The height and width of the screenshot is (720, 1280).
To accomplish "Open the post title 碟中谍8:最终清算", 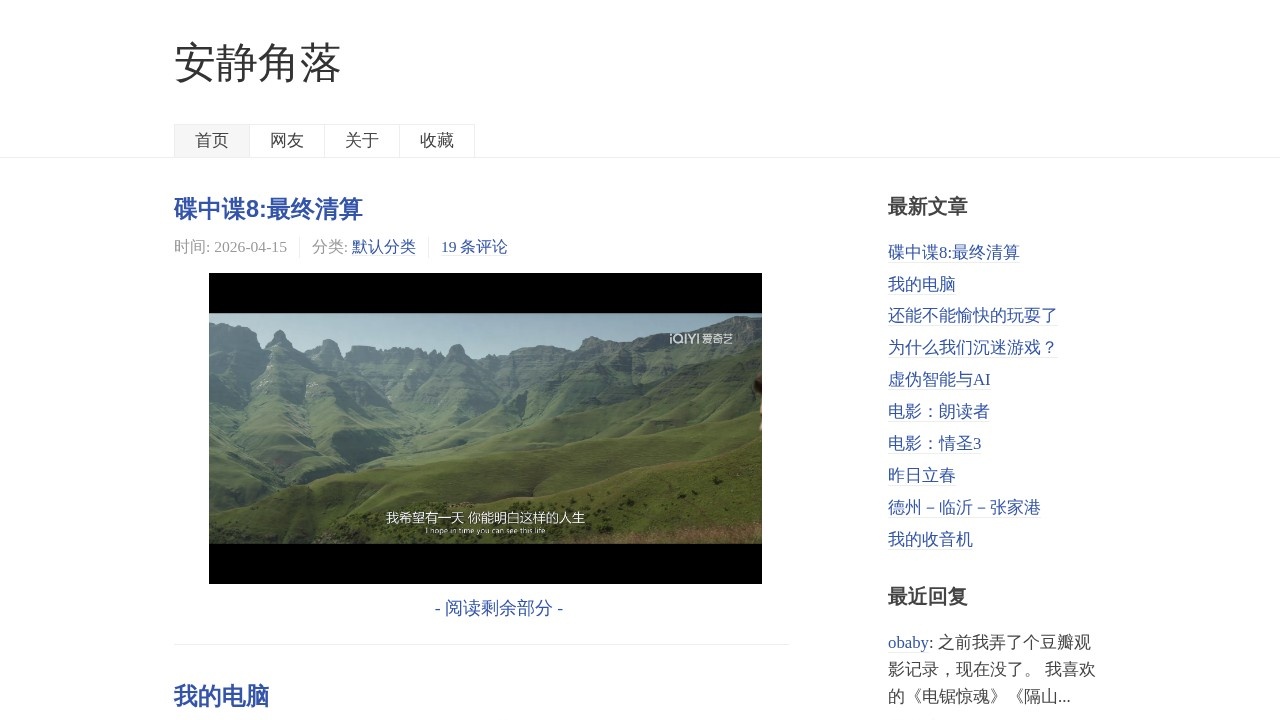I will (x=268, y=209).
